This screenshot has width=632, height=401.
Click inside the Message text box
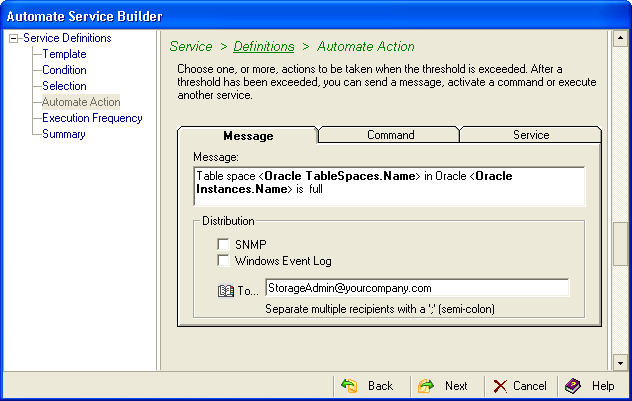click(389, 186)
